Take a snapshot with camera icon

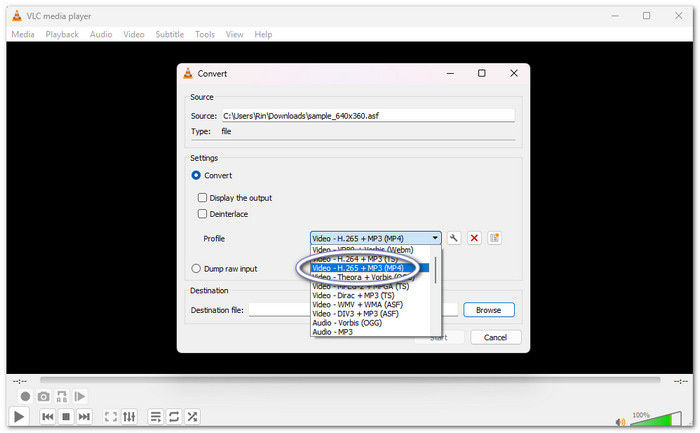43,396
